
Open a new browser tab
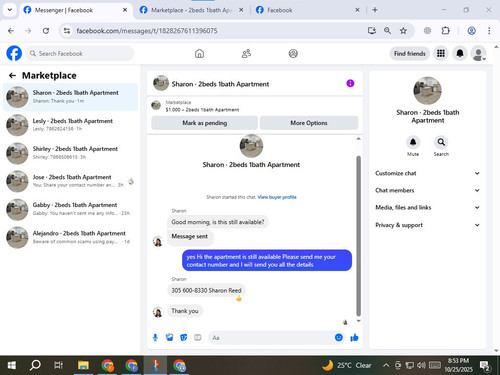coord(375,10)
